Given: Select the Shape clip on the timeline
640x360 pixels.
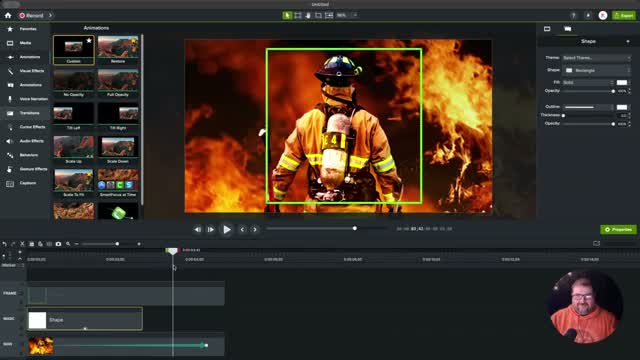Looking at the screenshot, I should click(85, 319).
